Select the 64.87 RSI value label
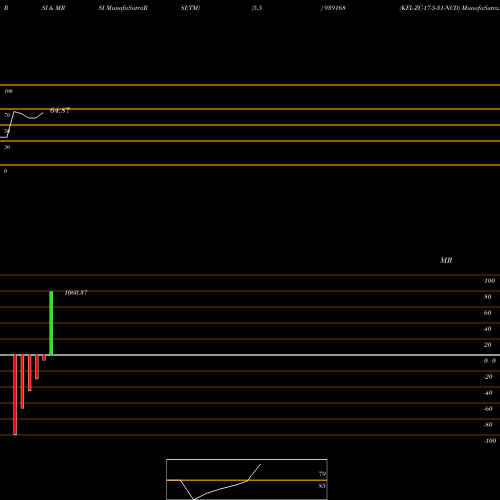 point(60,110)
